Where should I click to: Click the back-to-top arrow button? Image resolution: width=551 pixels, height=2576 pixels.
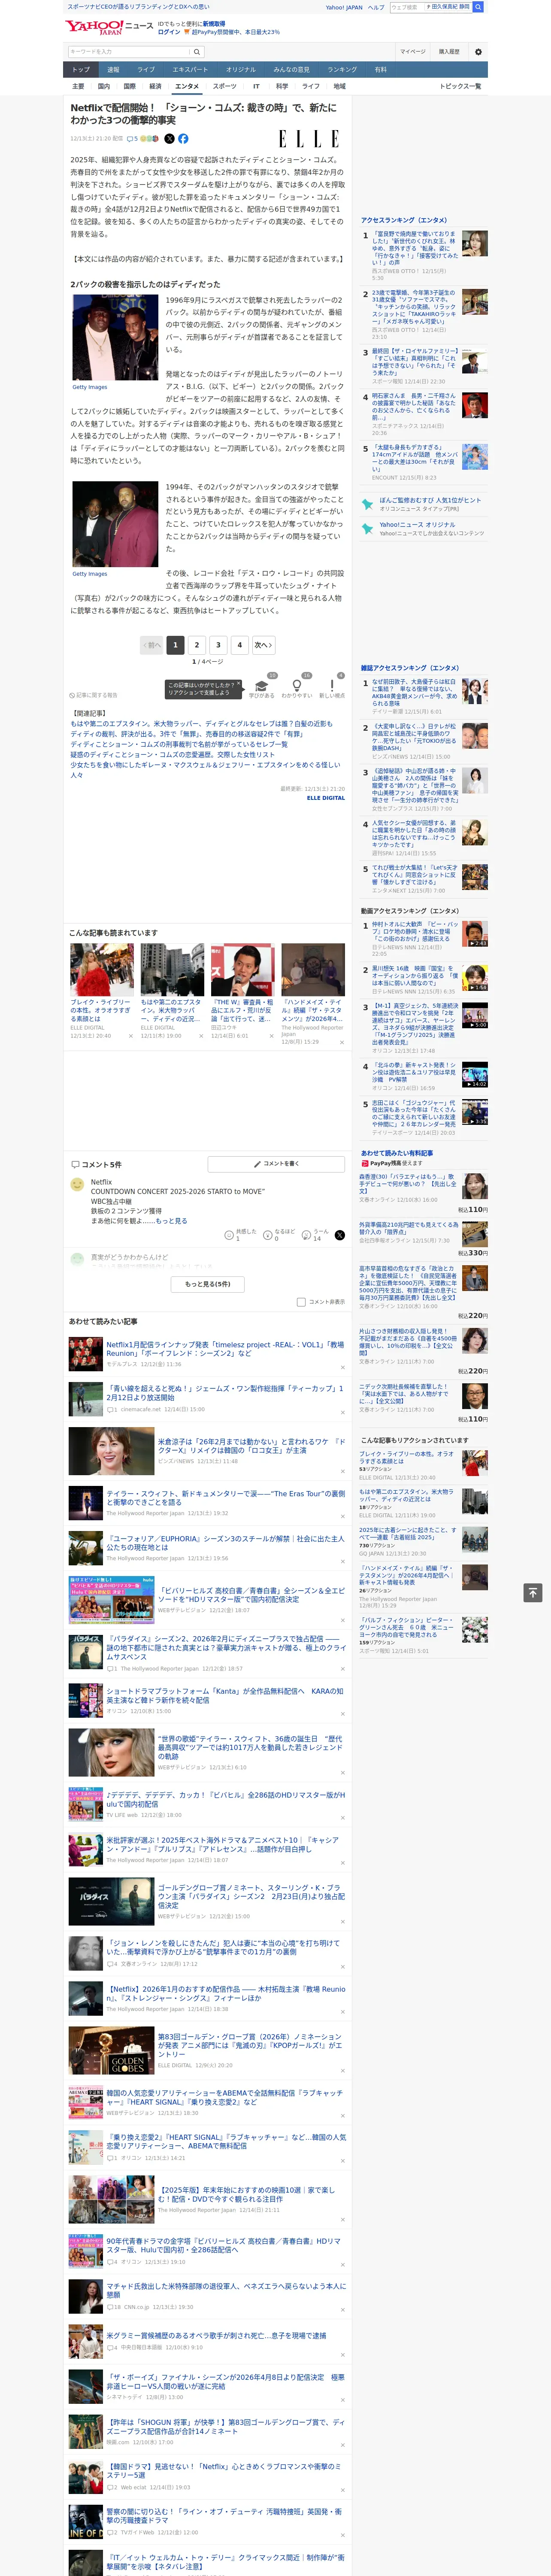(x=533, y=1592)
